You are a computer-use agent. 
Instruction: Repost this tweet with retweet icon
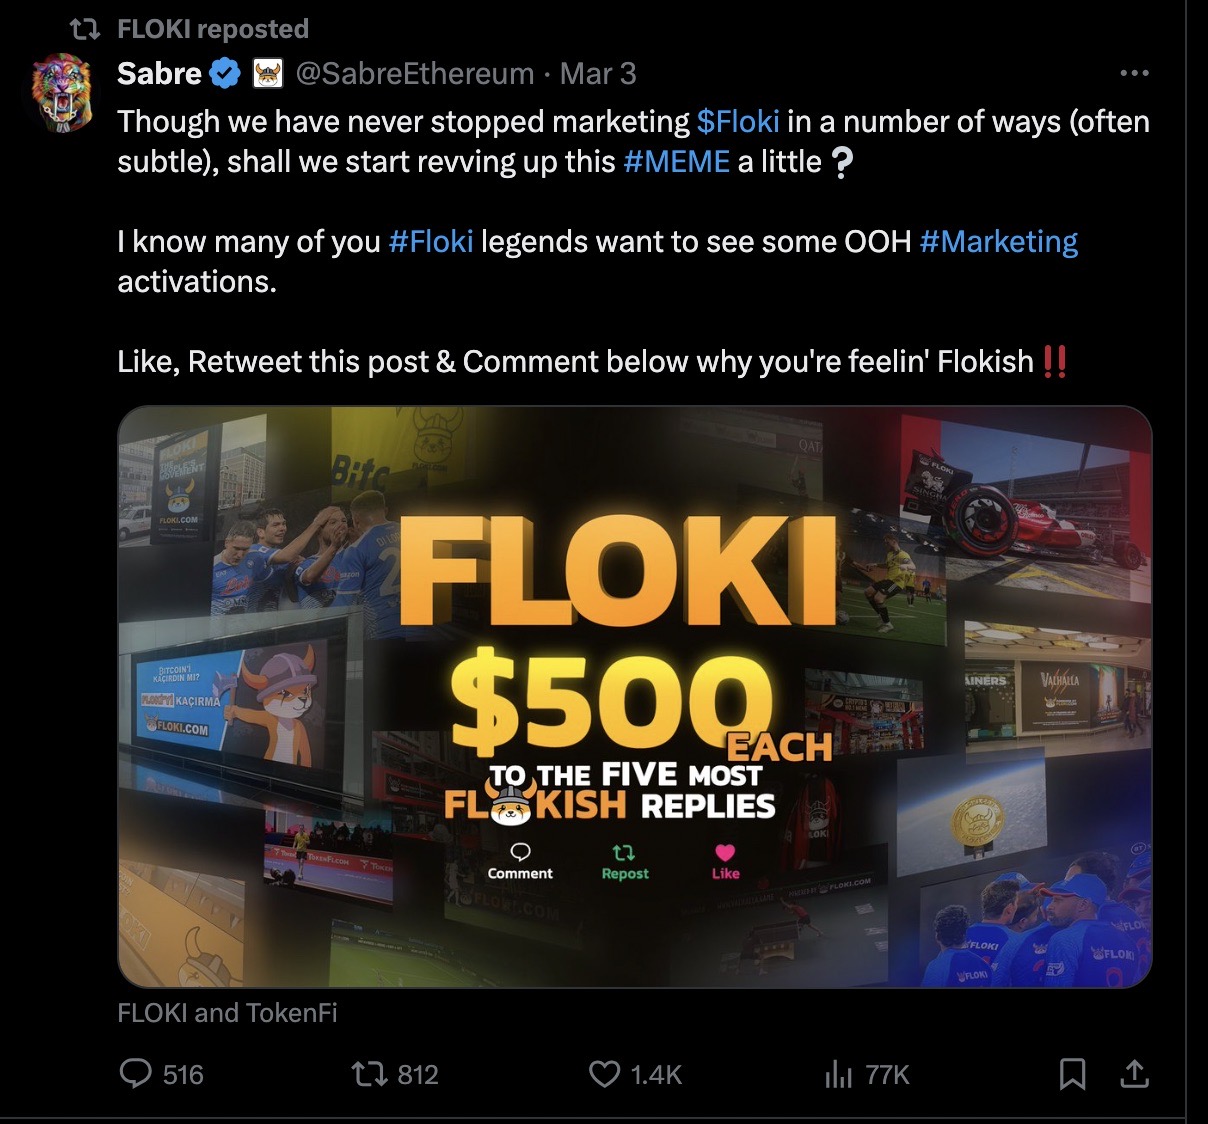click(367, 1074)
